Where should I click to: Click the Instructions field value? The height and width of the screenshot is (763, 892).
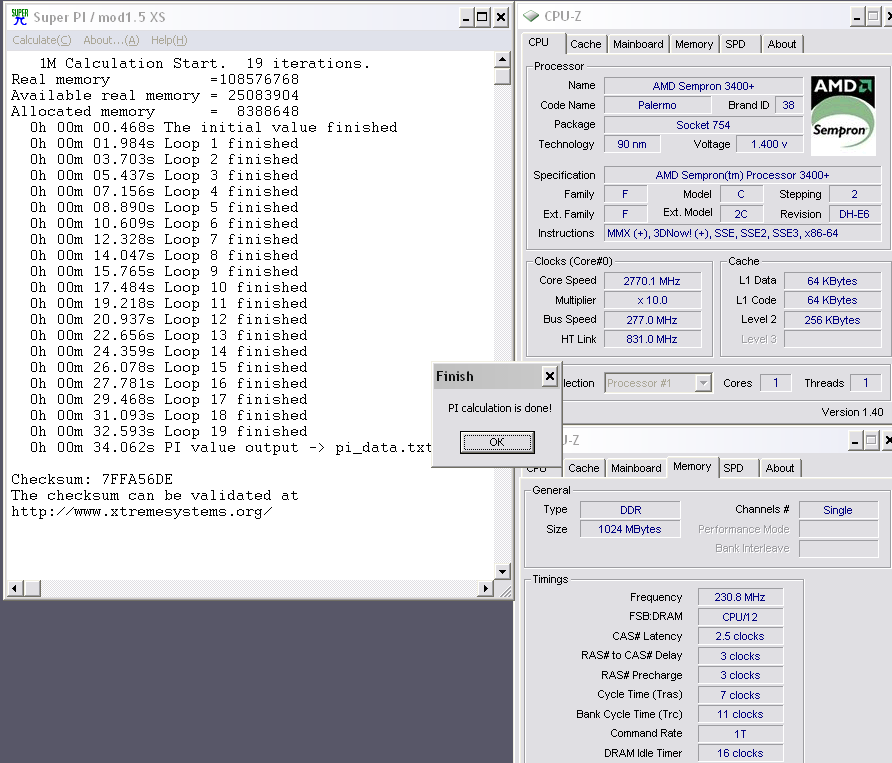tap(742, 233)
